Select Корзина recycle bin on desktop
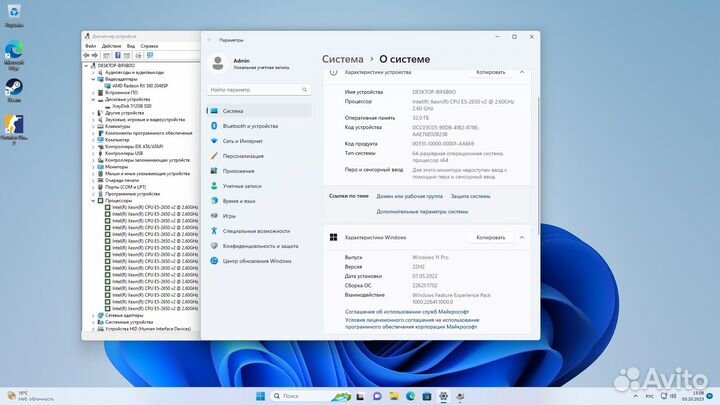 point(14,16)
